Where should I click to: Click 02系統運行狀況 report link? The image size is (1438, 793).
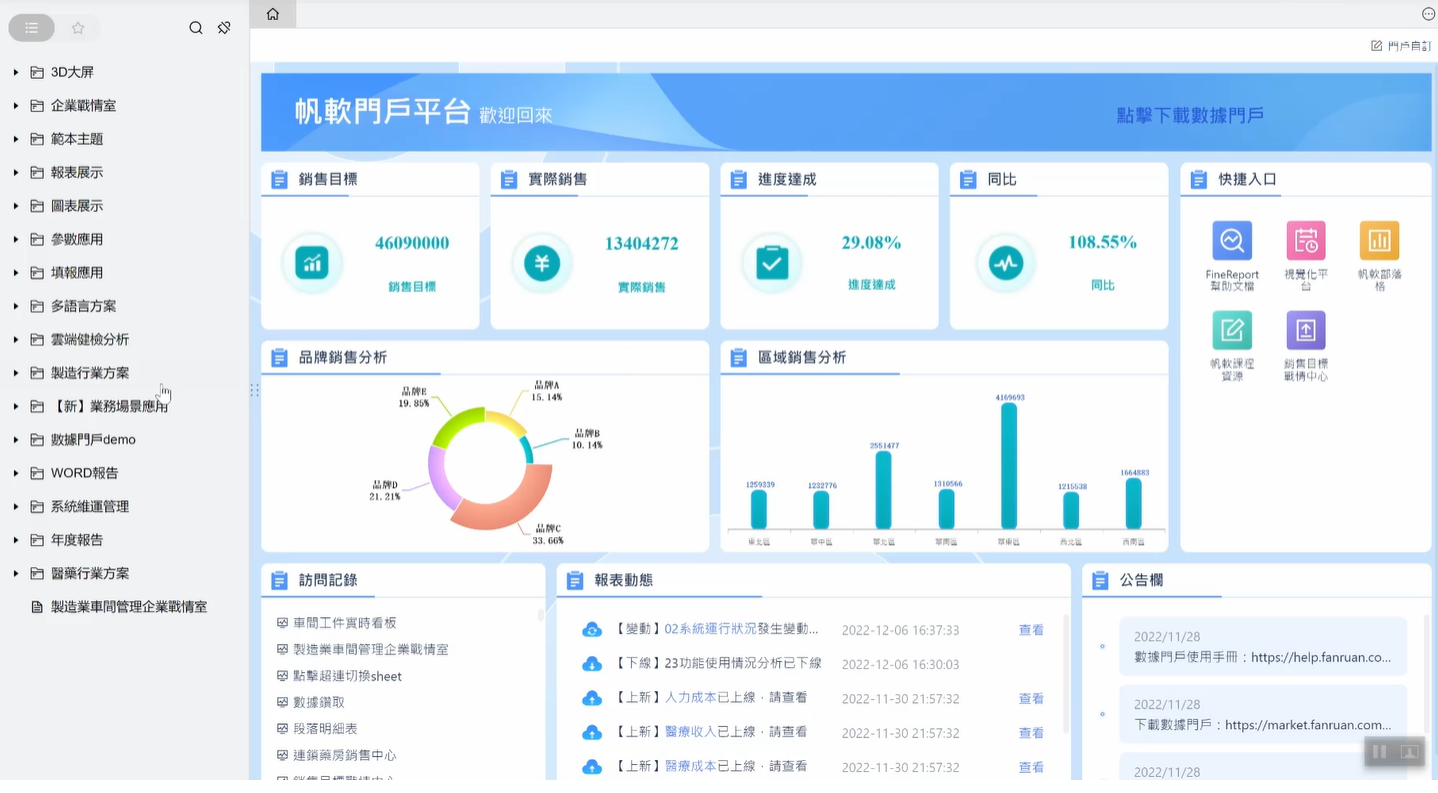(710, 629)
